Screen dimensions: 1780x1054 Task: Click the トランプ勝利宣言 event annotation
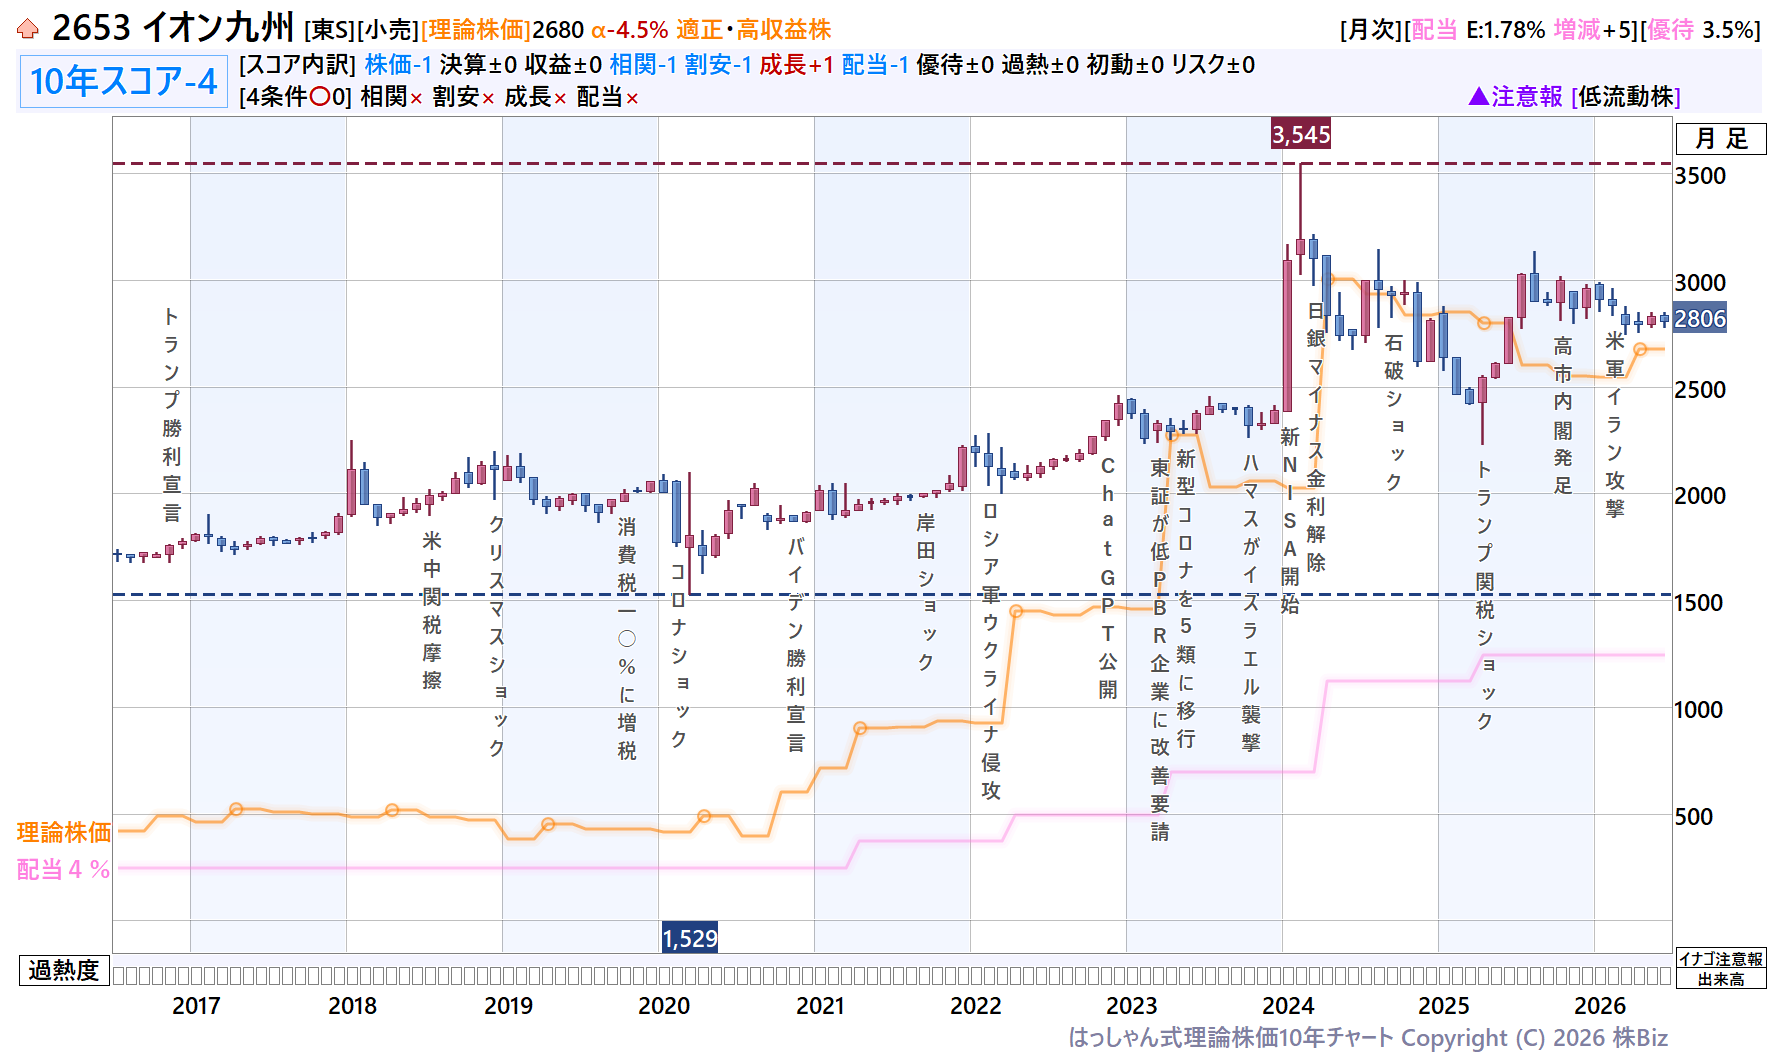[172, 415]
